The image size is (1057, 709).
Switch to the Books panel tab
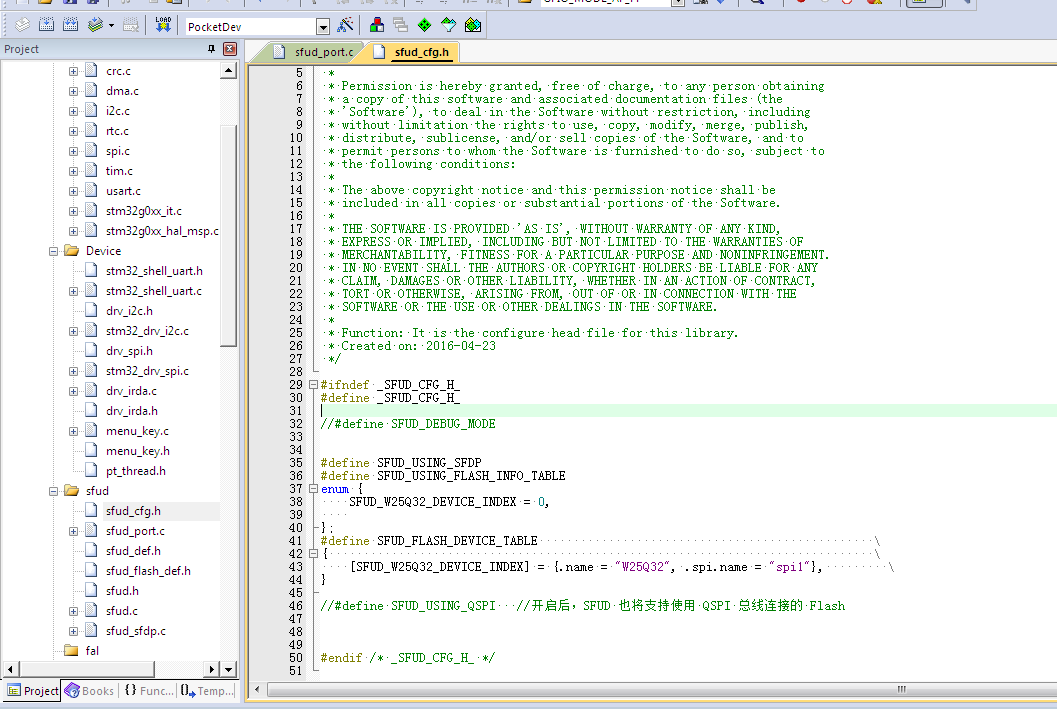(90, 691)
